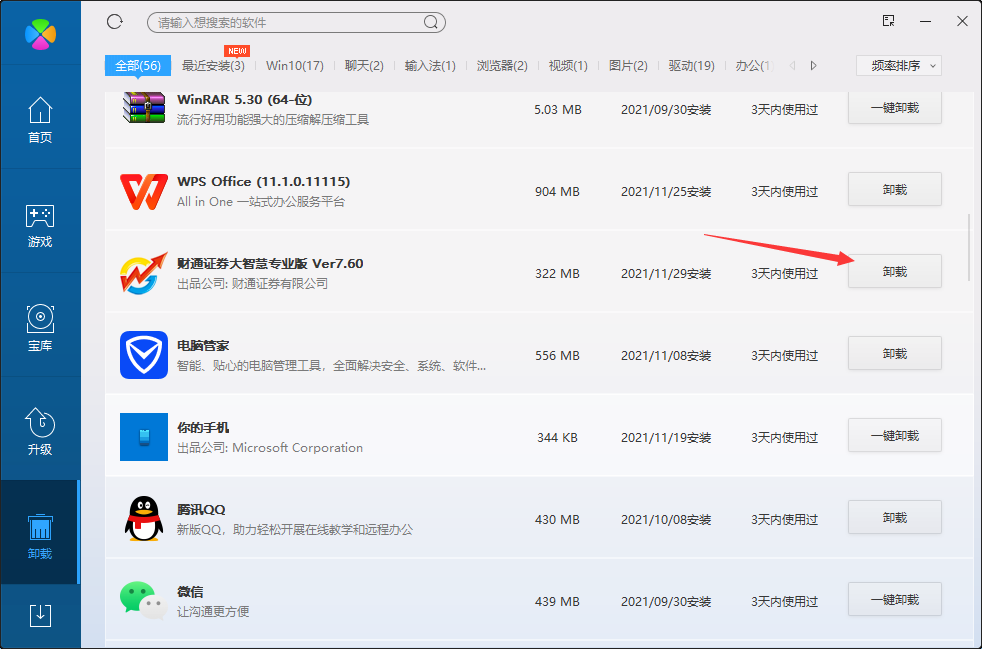The image size is (982, 649).
Task: Click the 2021/11/08安装 install date
Action: coord(666,356)
